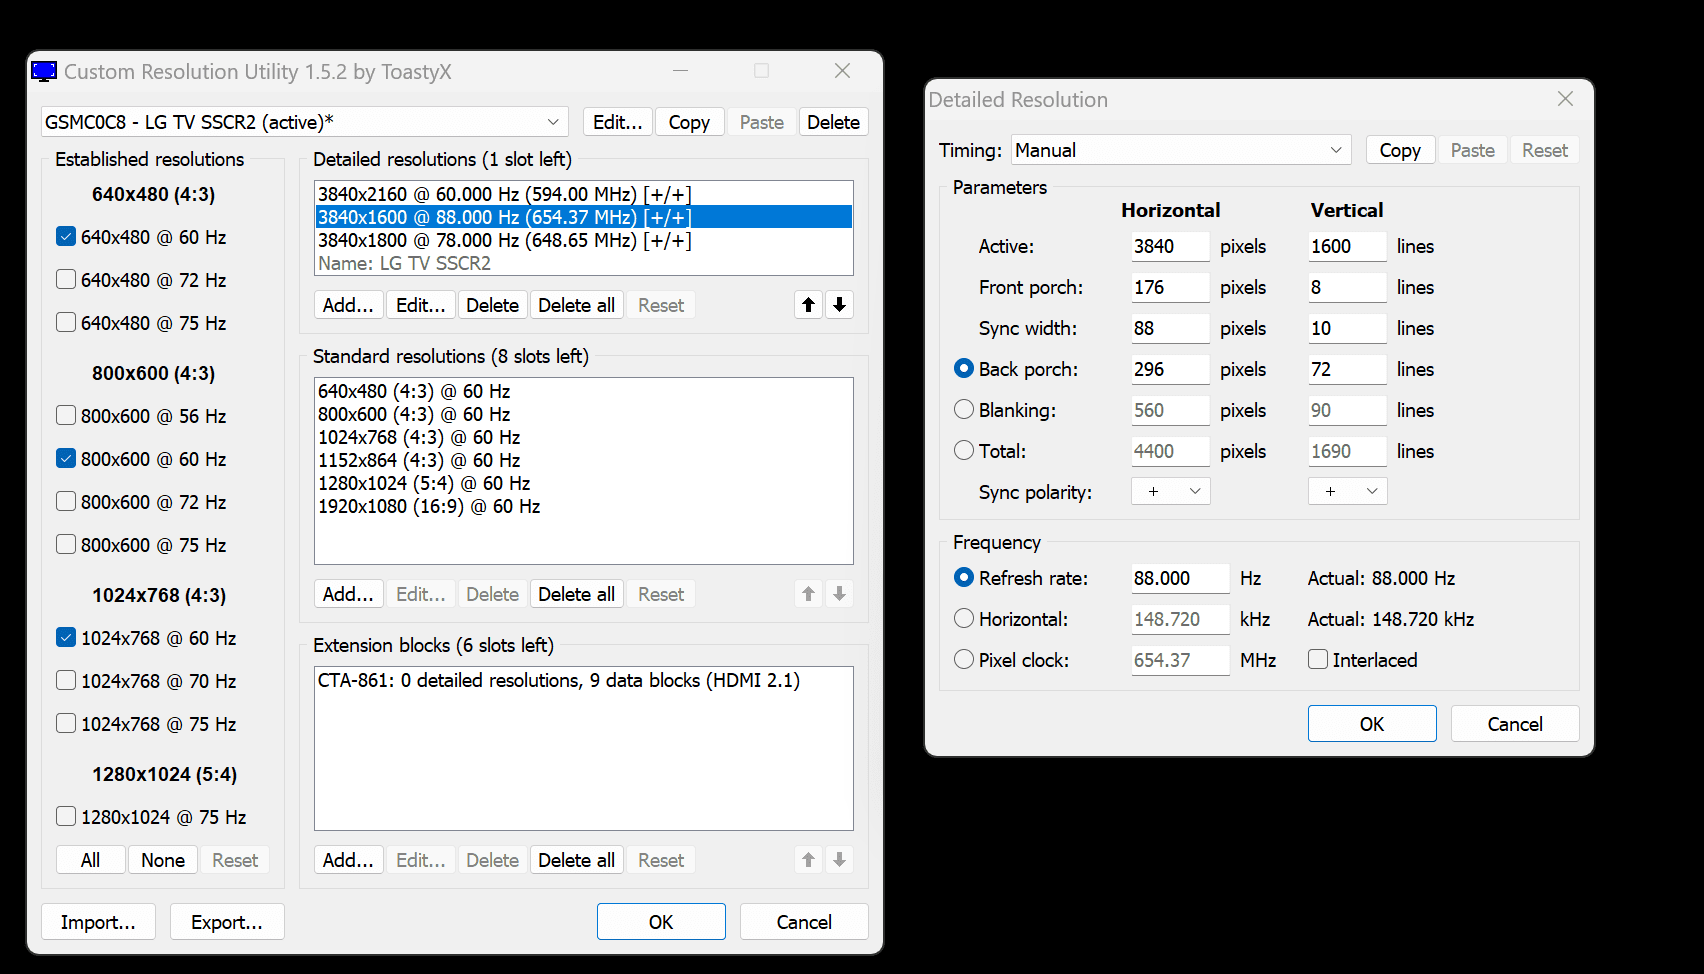Toggle 1024x768 @ 70 Hz checkbox
Viewport: 1704px width, 974px height.
(x=66, y=680)
